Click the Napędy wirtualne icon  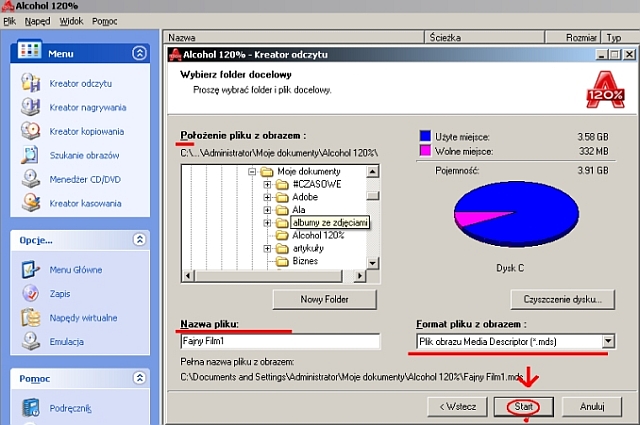click(31, 318)
